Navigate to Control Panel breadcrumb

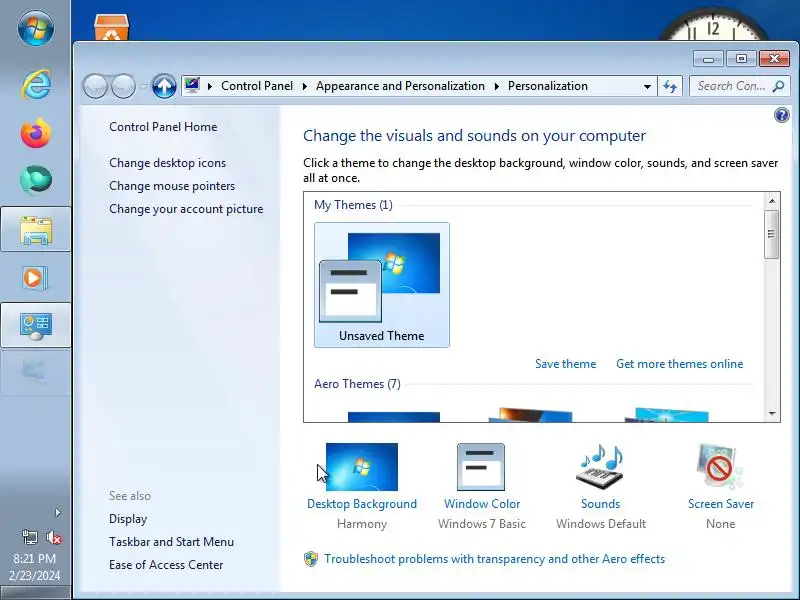257,86
